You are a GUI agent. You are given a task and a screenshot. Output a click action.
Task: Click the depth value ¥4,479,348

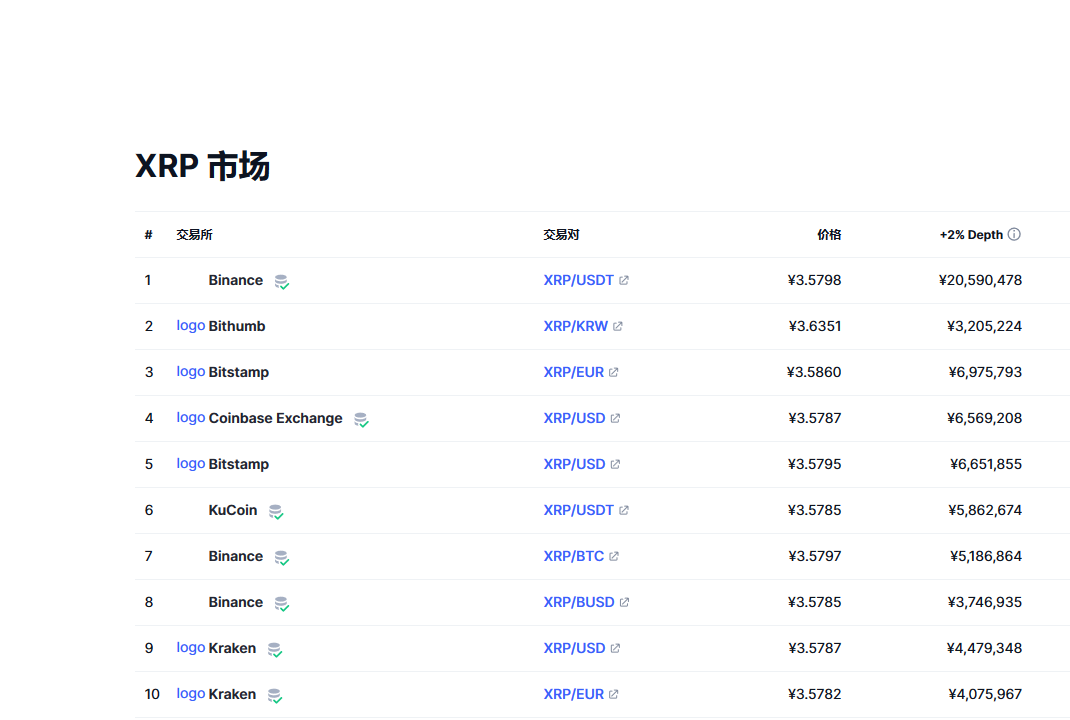984,648
